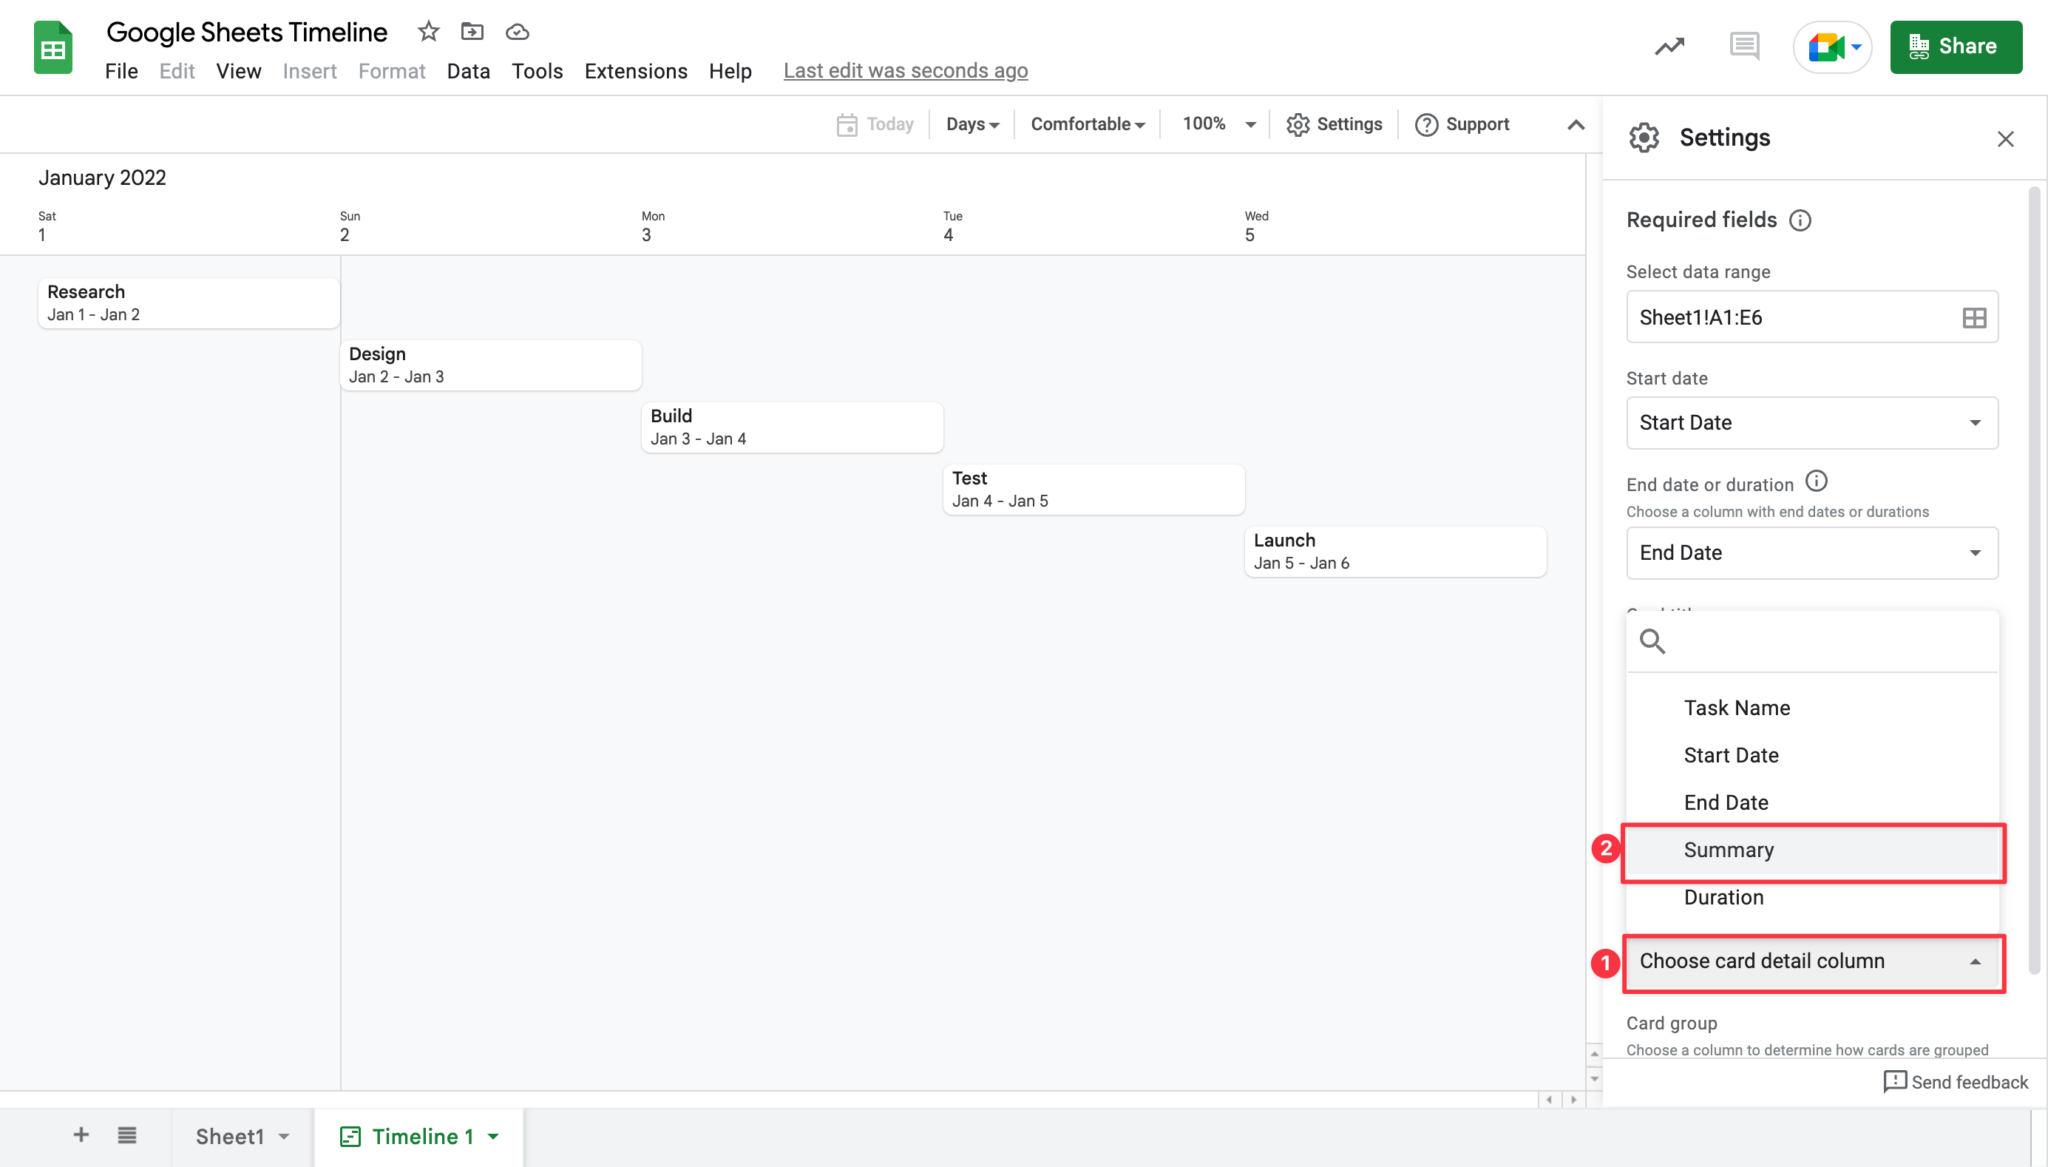Collapse the Choose card detail column dropdown

[1812, 962]
